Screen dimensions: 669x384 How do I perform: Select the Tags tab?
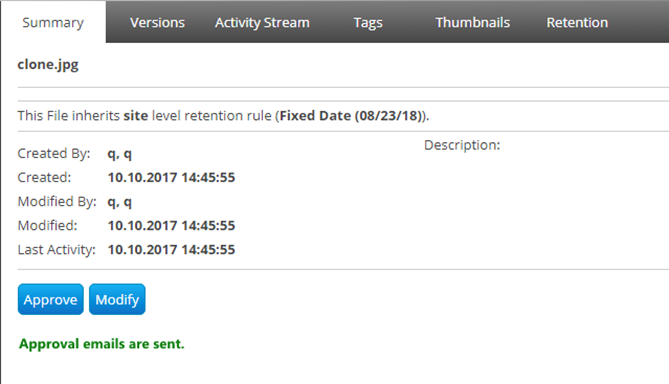click(x=368, y=22)
